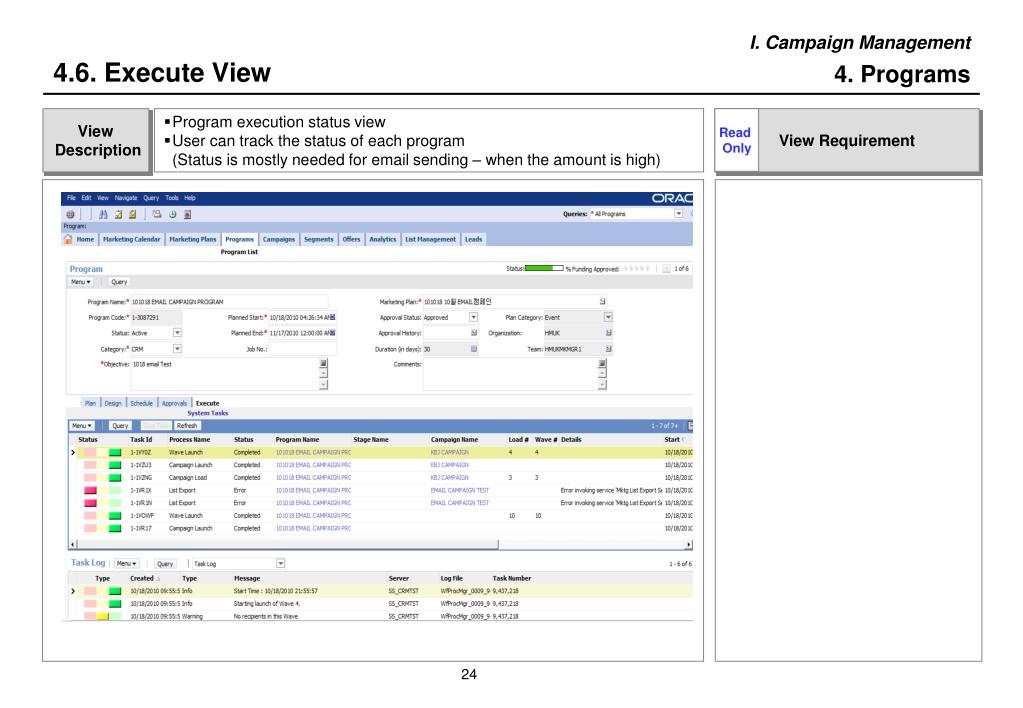
Task: Open the Marketing Plan pick icon
Action: coord(602,301)
